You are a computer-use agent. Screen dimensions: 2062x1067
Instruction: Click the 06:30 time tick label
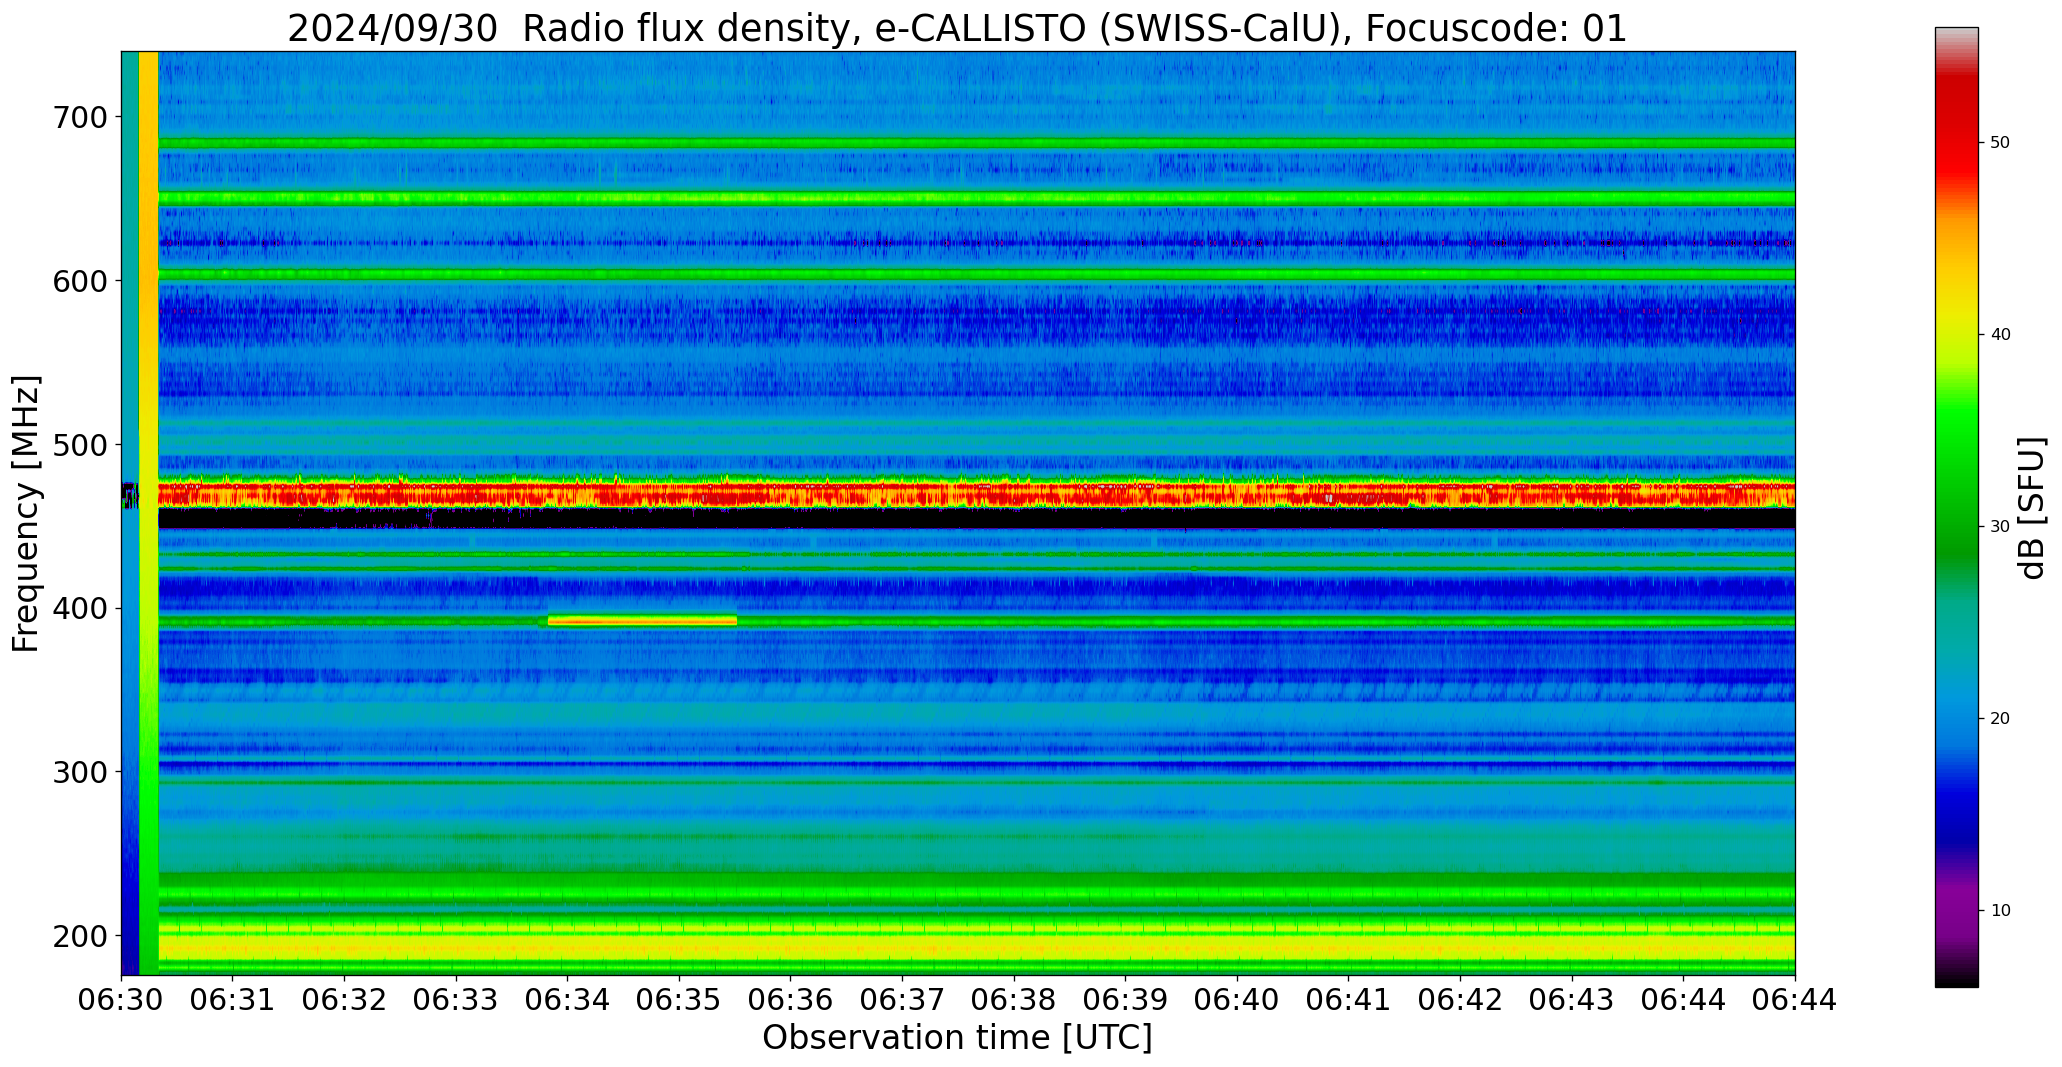pos(122,1000)
